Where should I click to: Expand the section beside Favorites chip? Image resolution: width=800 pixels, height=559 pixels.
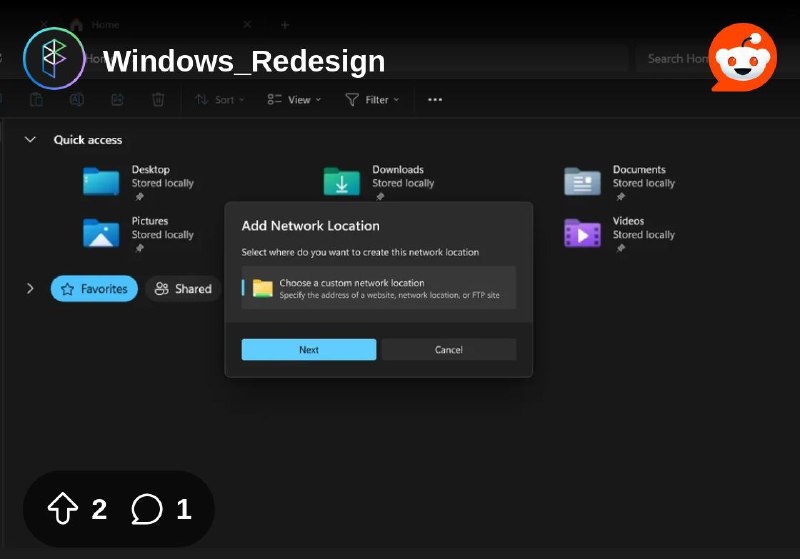pyautogui.click(x=30, y=289)
